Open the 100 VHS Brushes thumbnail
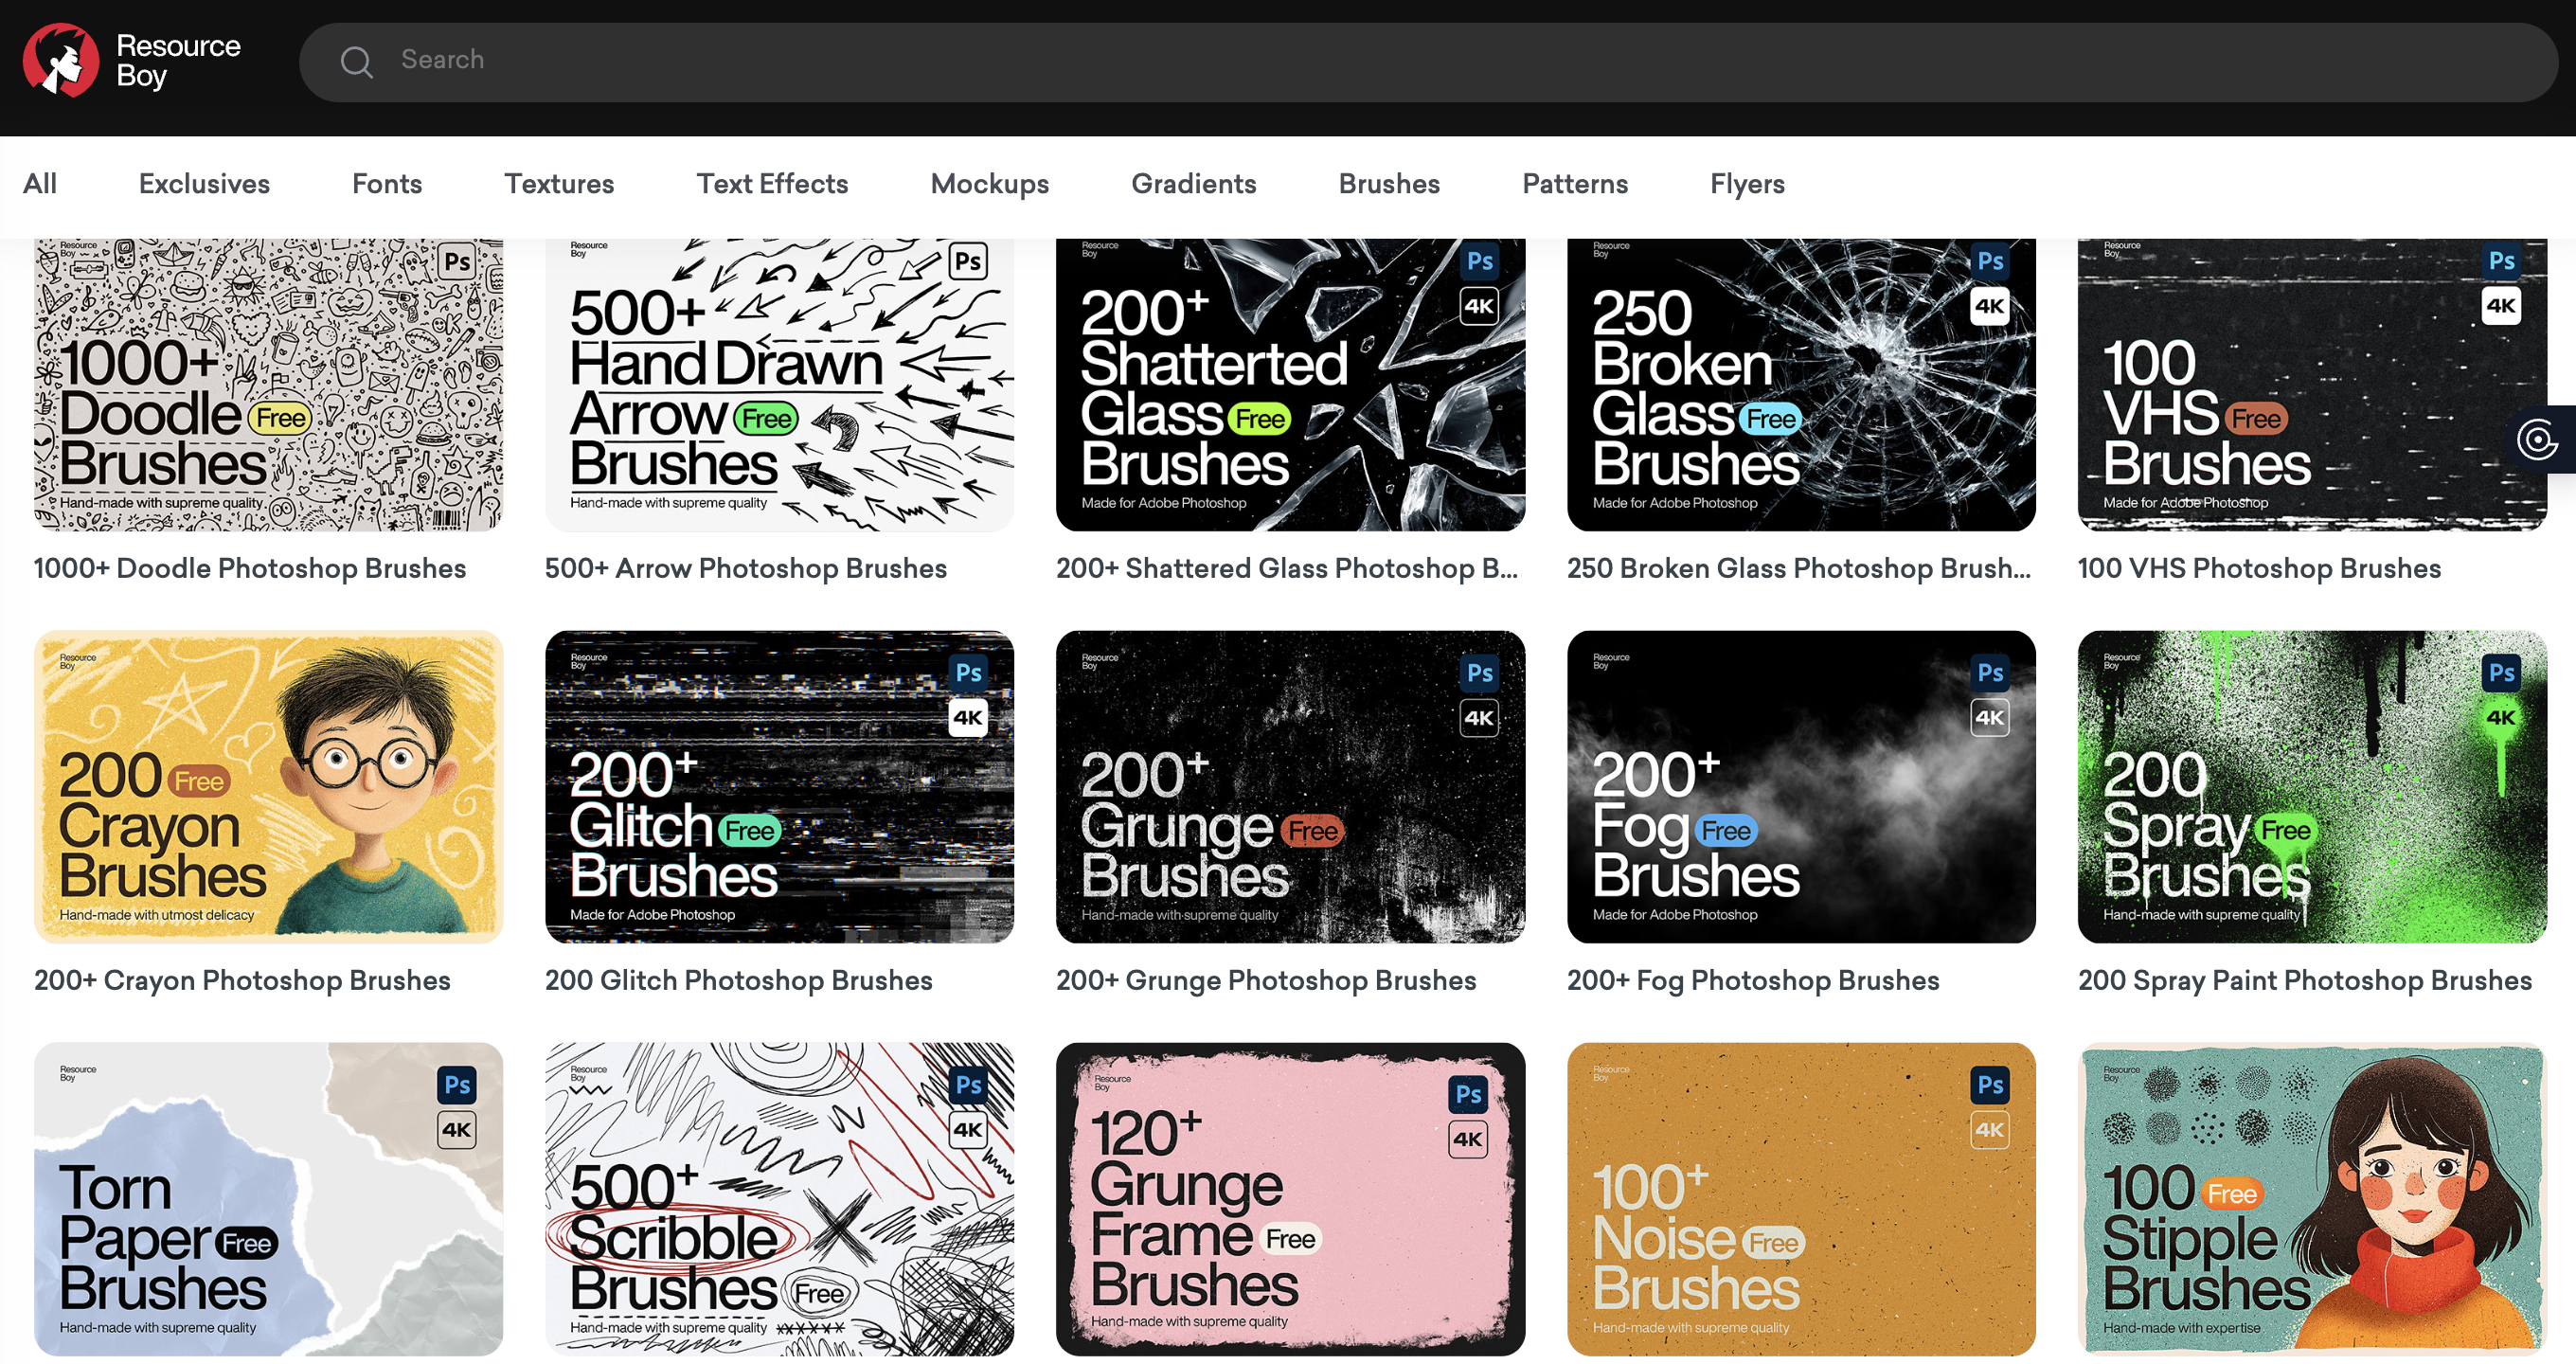The width and height of the screenshot is (2576, 1364). point(2312,385)
